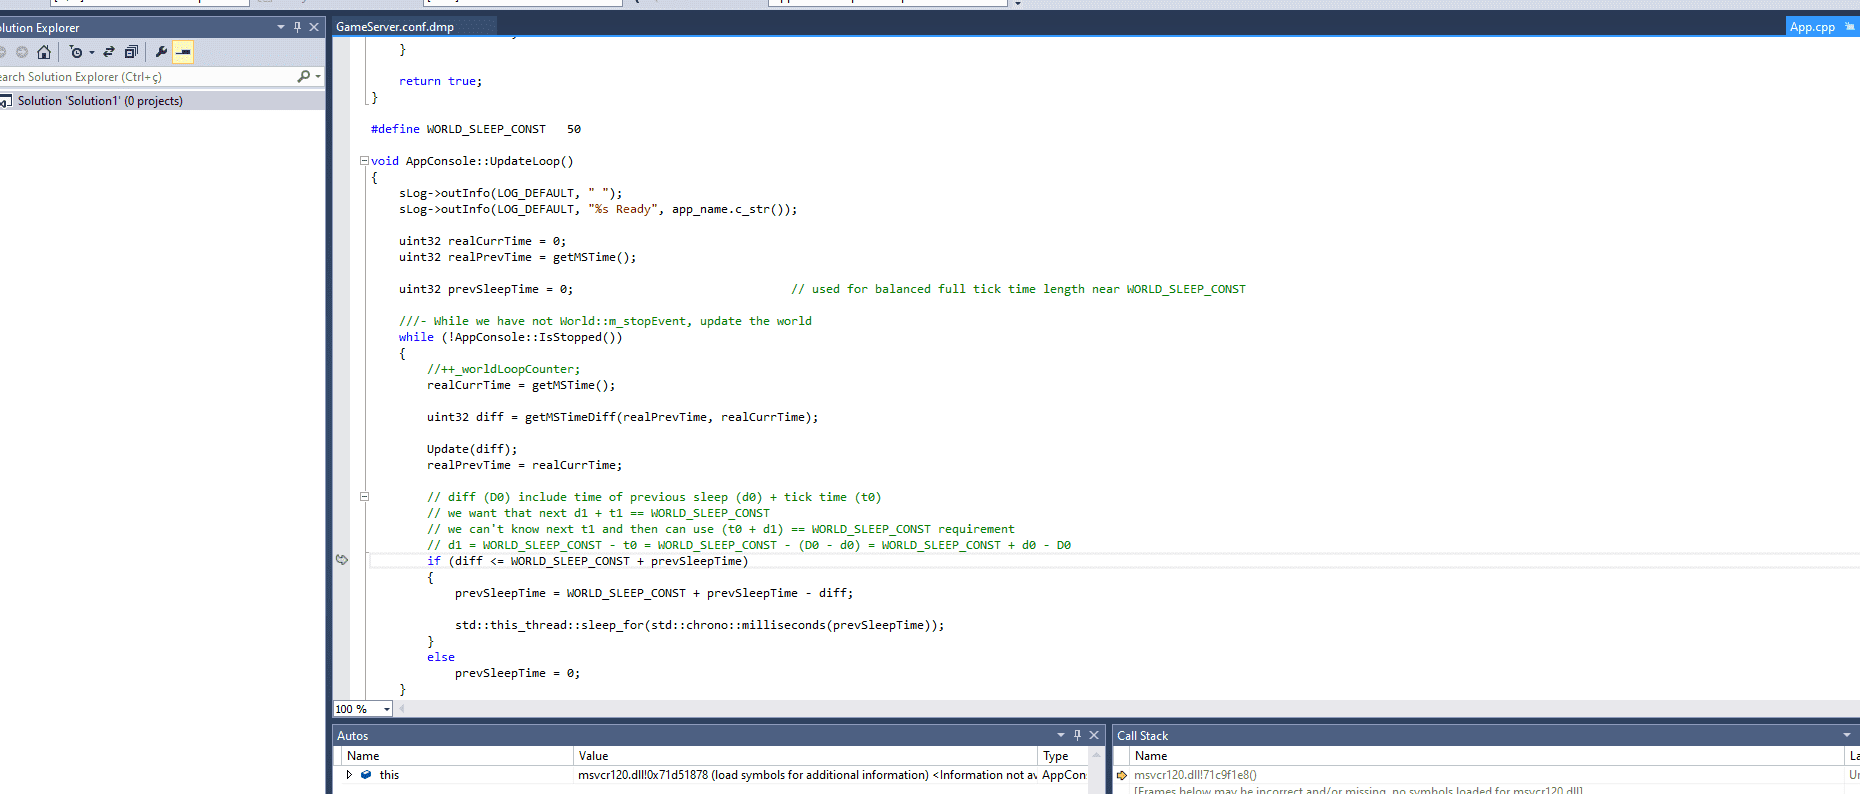
Task: Select the 'this' row name in Autos
Action: 389,775
